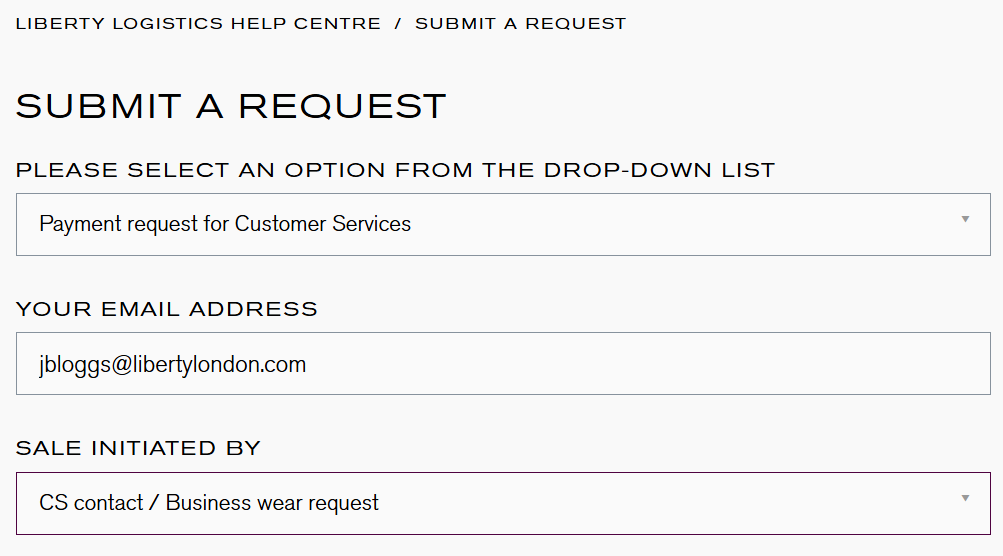This screenshot has width=1003, height=556.
Task: Focus the Your Email Address input field
Action: click(503, 364)
